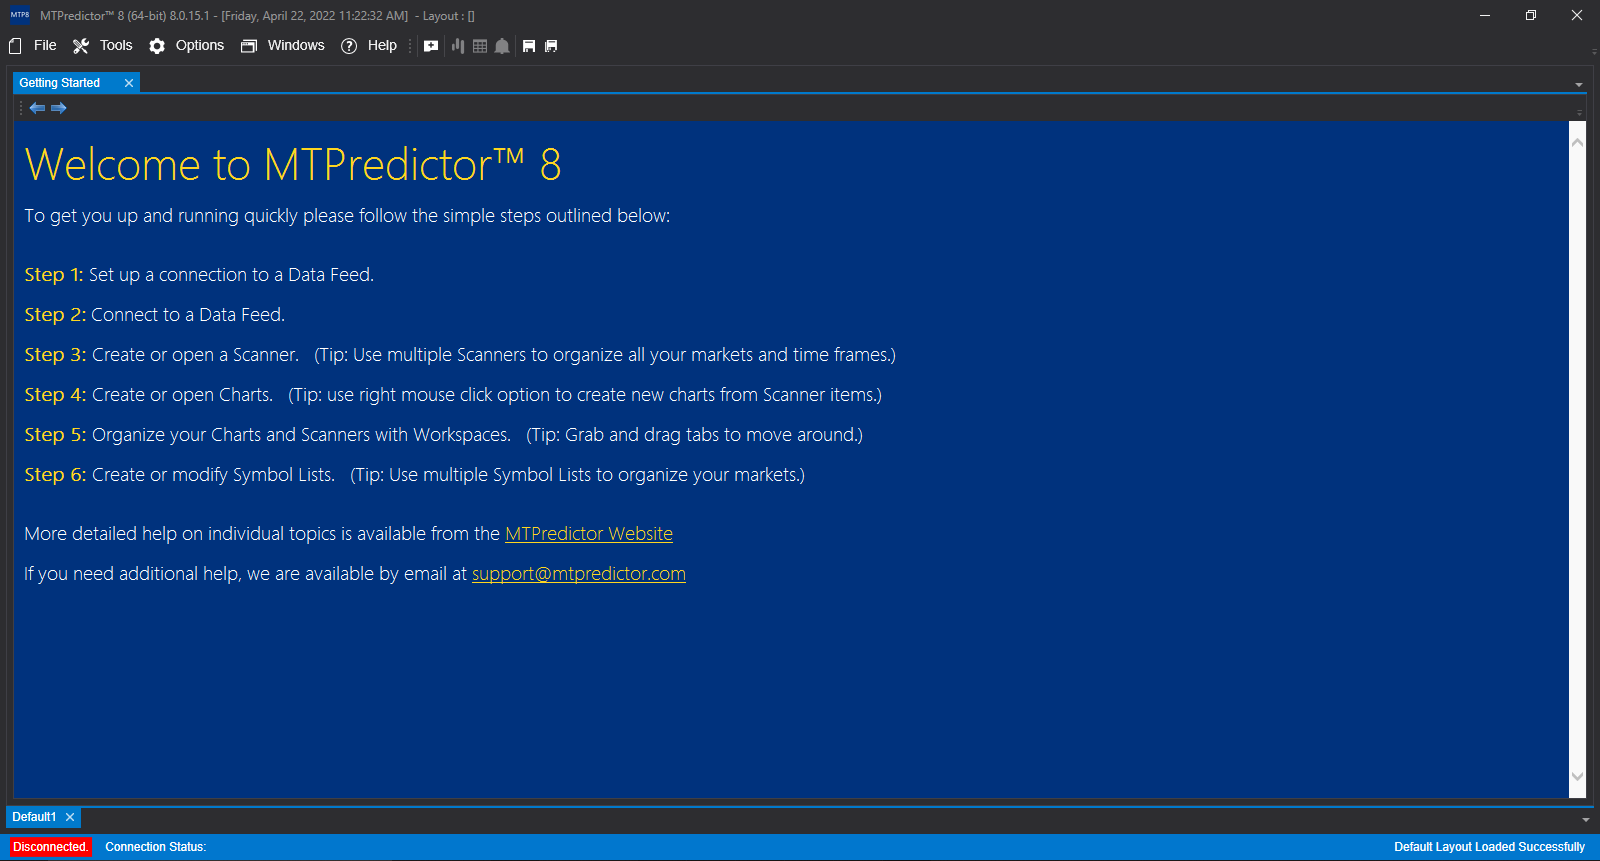Close the Default1 workspace tab
The image size is (1600, 861).
70,817
